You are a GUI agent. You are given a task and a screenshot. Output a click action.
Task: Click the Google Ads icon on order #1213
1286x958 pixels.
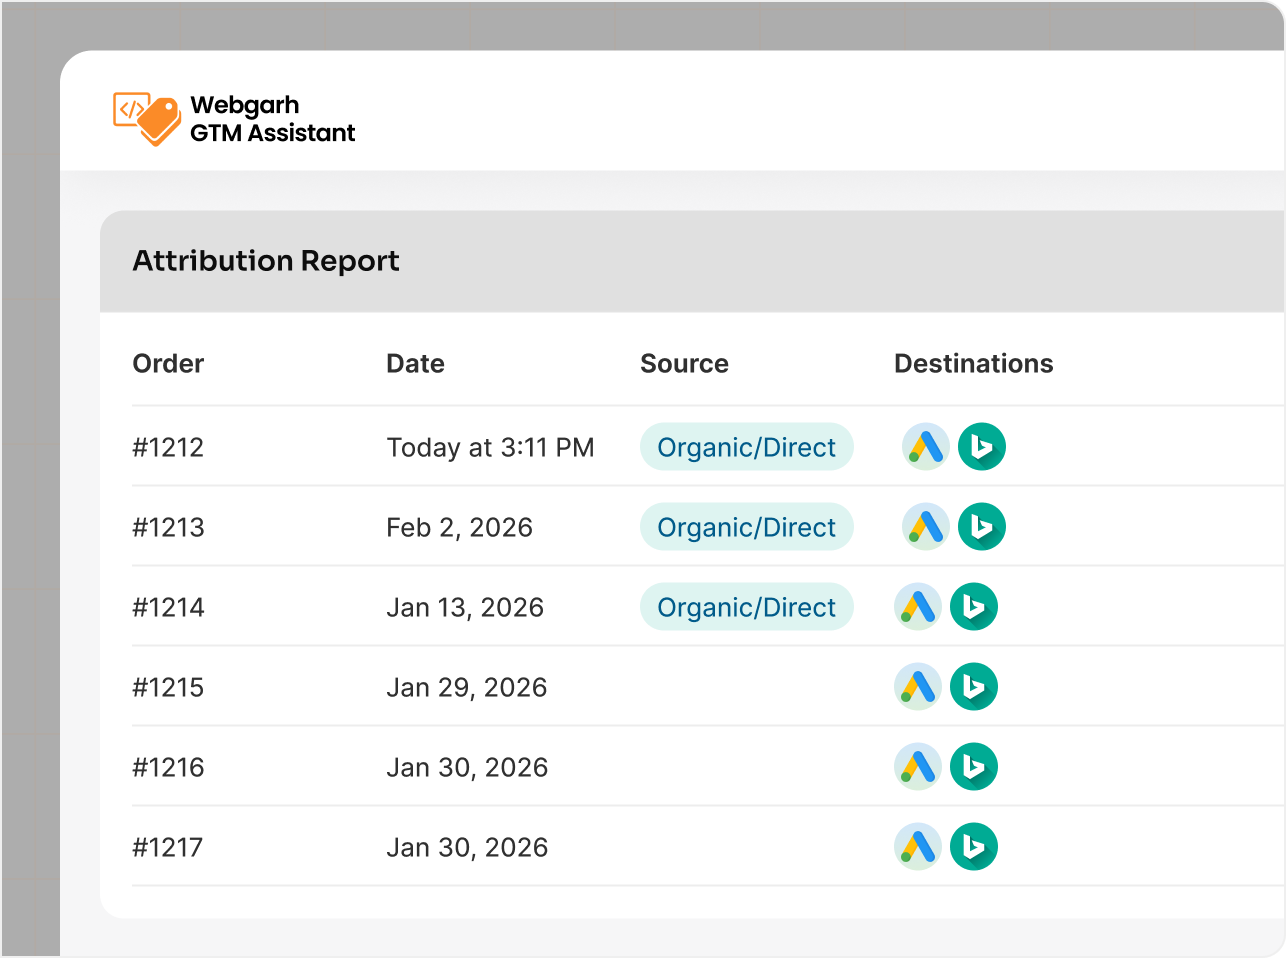(924, 527)
